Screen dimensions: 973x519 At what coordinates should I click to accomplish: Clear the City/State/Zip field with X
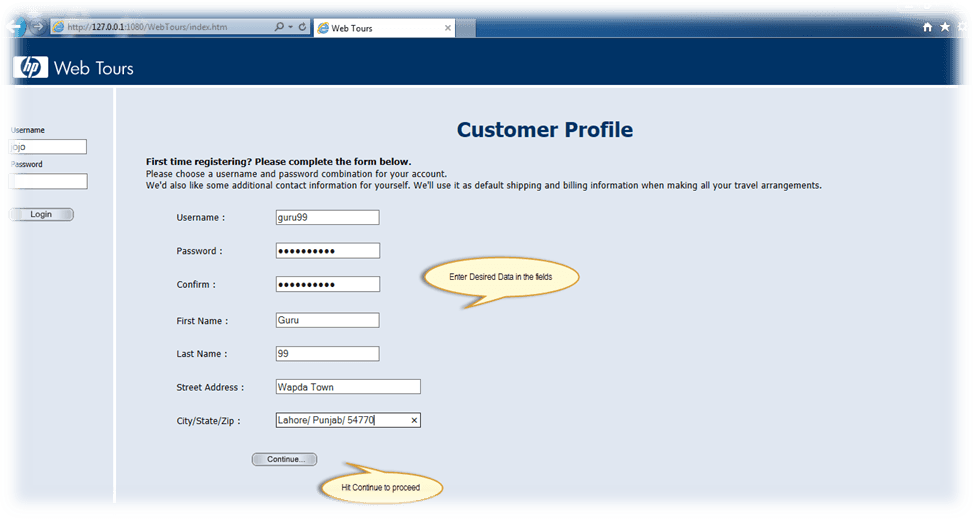(414, 421)
